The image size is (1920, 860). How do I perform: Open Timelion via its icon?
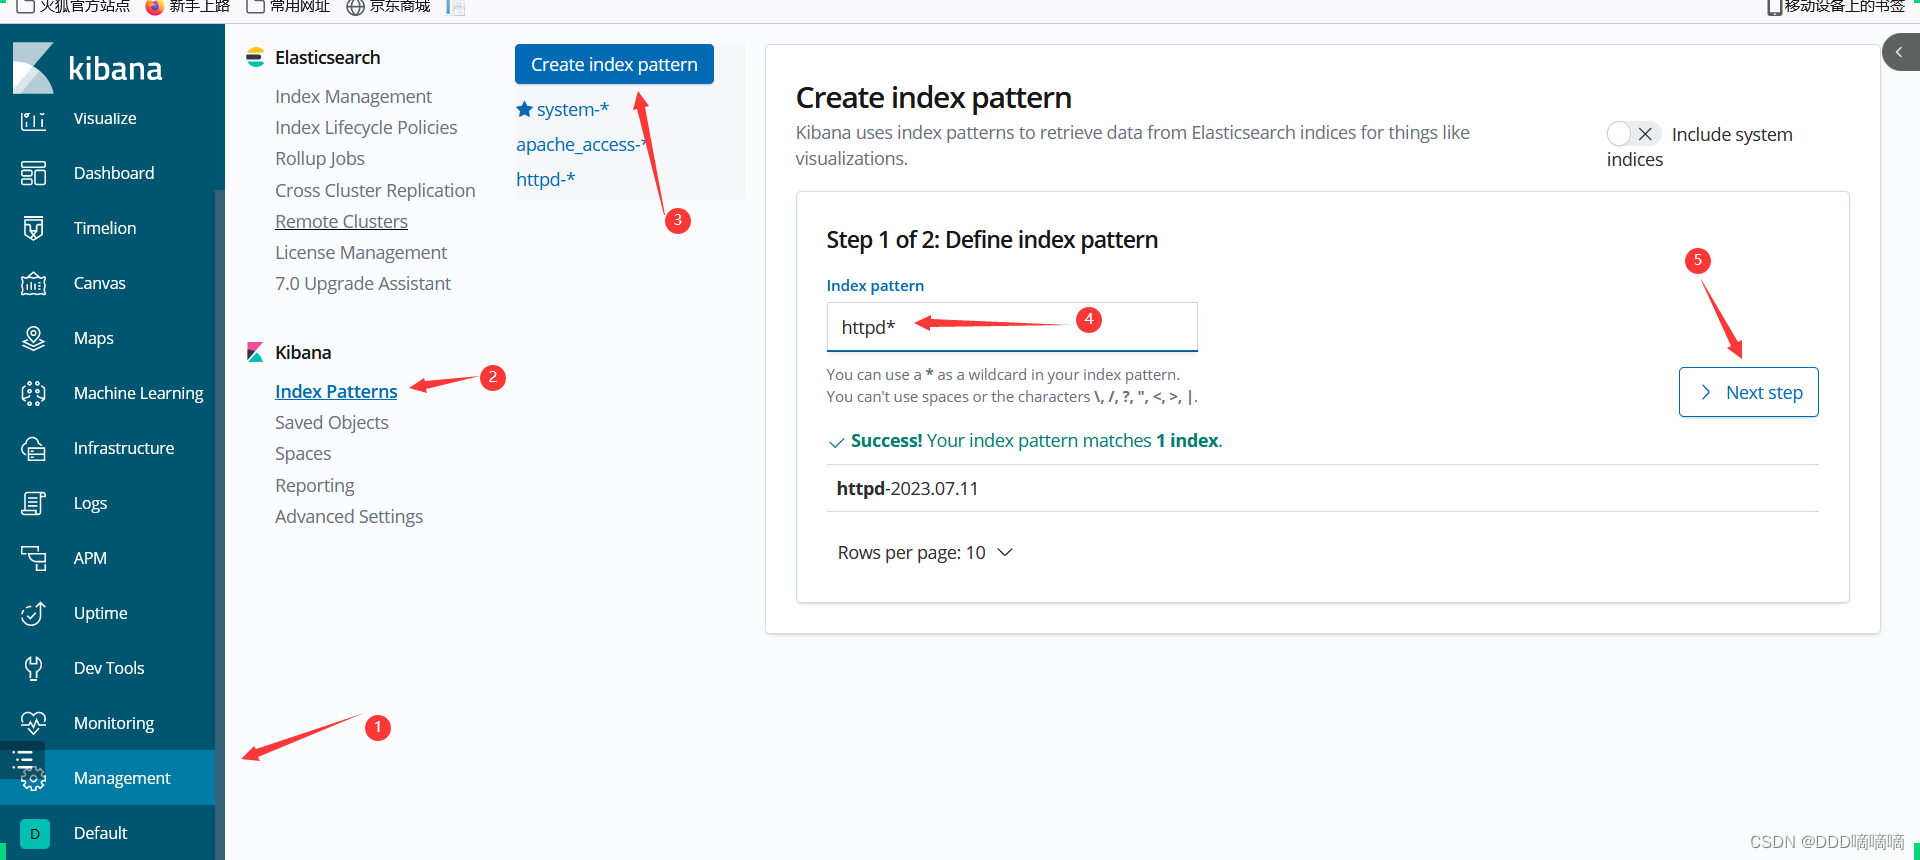point(33,228)
